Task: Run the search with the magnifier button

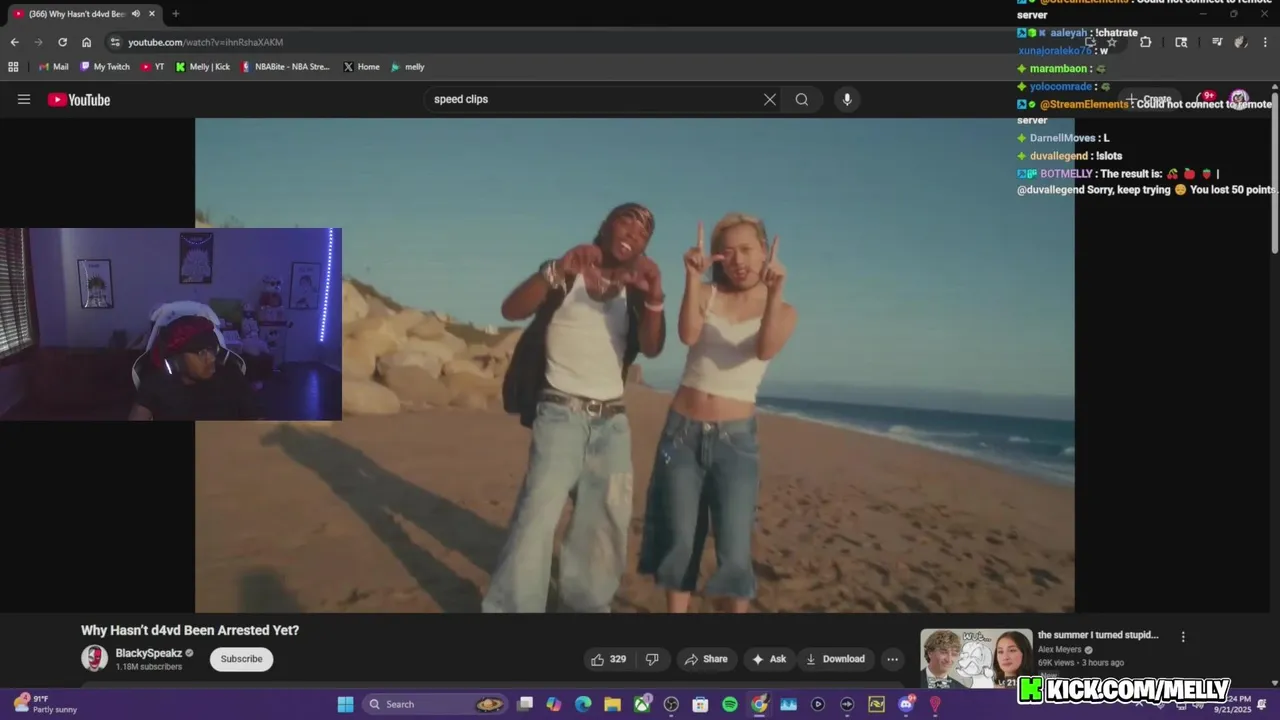Action: (802, 99)
